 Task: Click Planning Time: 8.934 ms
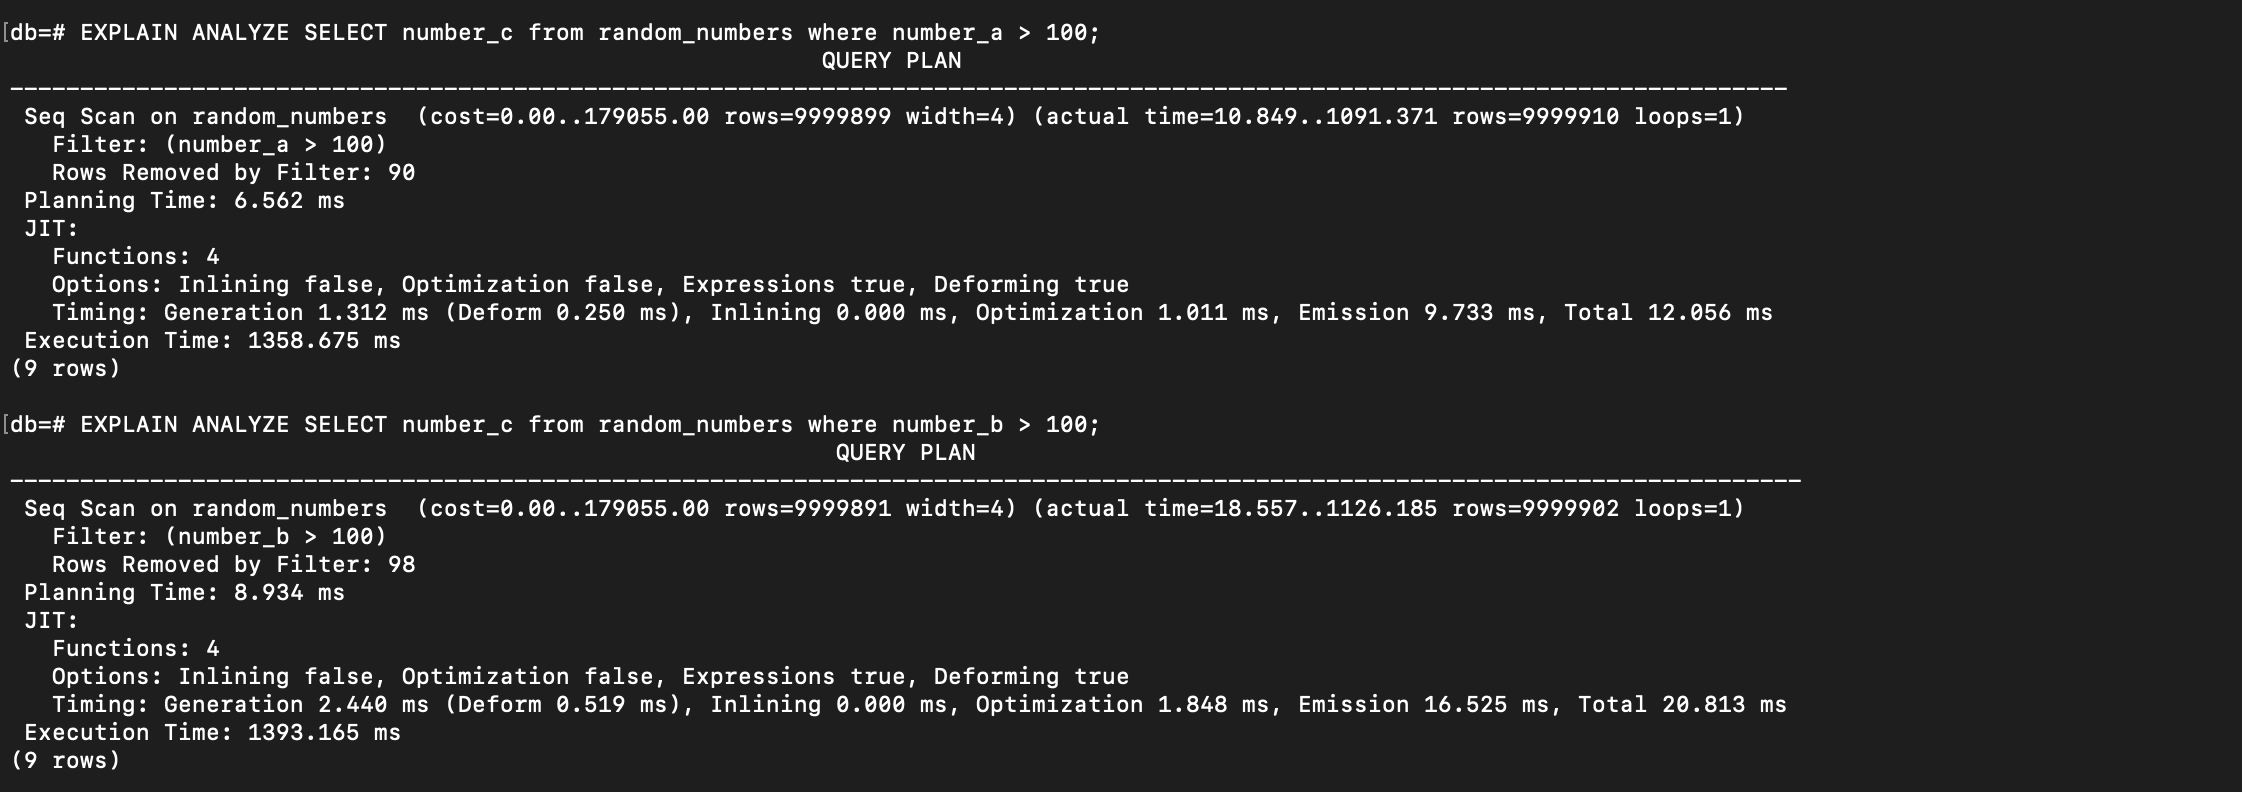[x=184, y=593]
